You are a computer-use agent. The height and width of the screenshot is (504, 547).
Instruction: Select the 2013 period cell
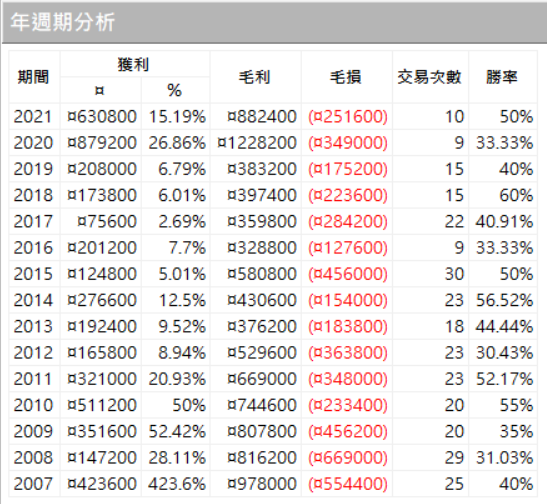pos(33,326)
